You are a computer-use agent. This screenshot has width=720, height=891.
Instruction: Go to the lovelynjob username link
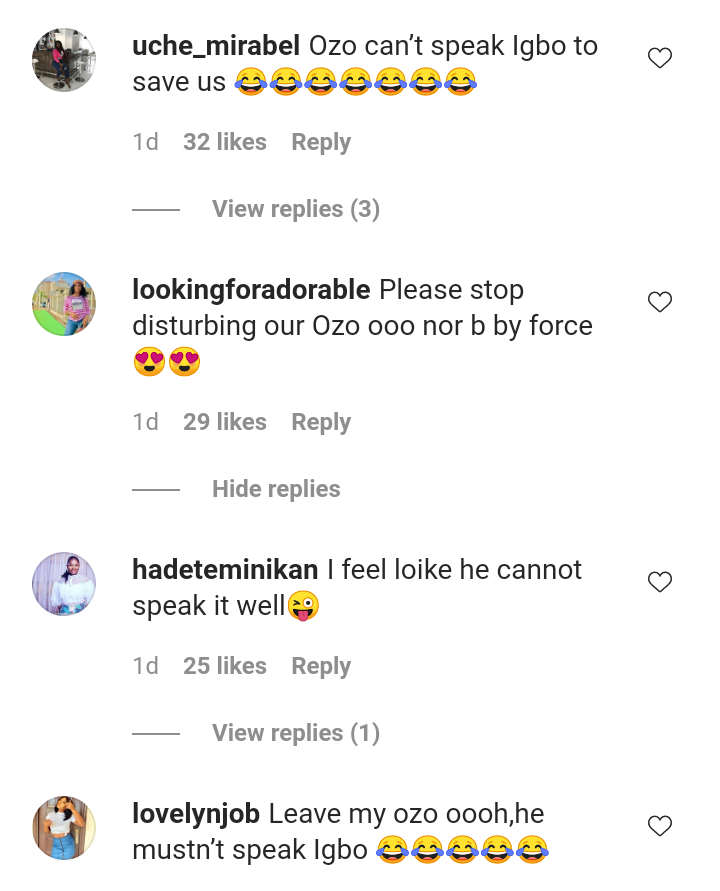[x=196, y=814]
